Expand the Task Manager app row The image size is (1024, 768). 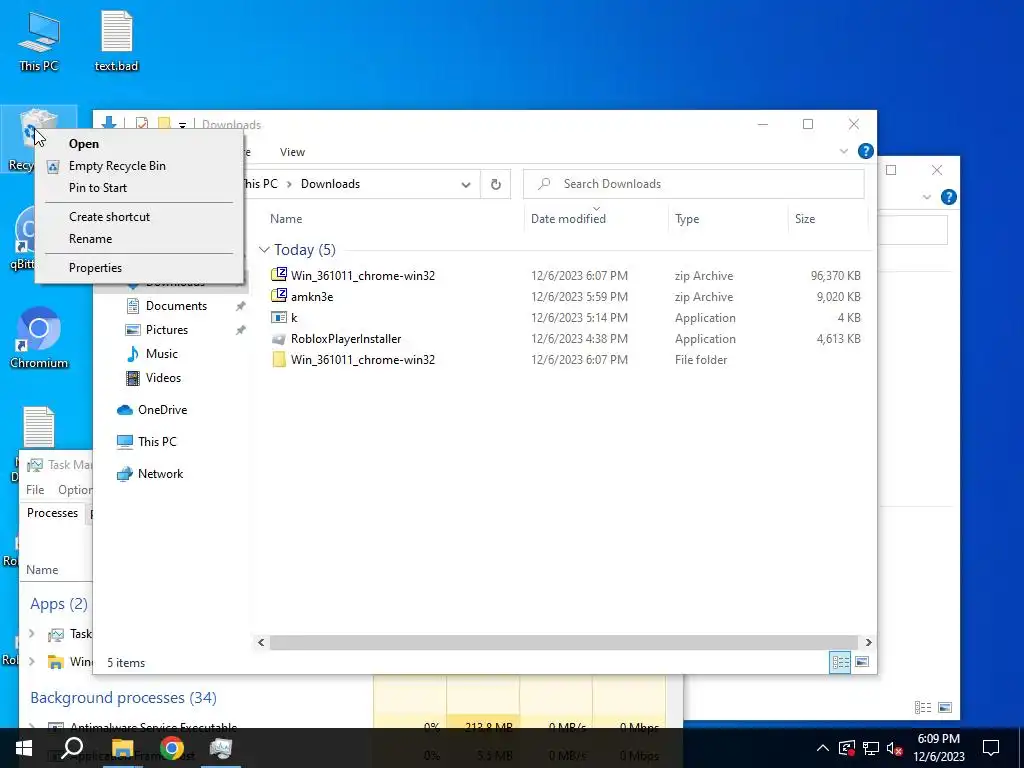[31, 633]
